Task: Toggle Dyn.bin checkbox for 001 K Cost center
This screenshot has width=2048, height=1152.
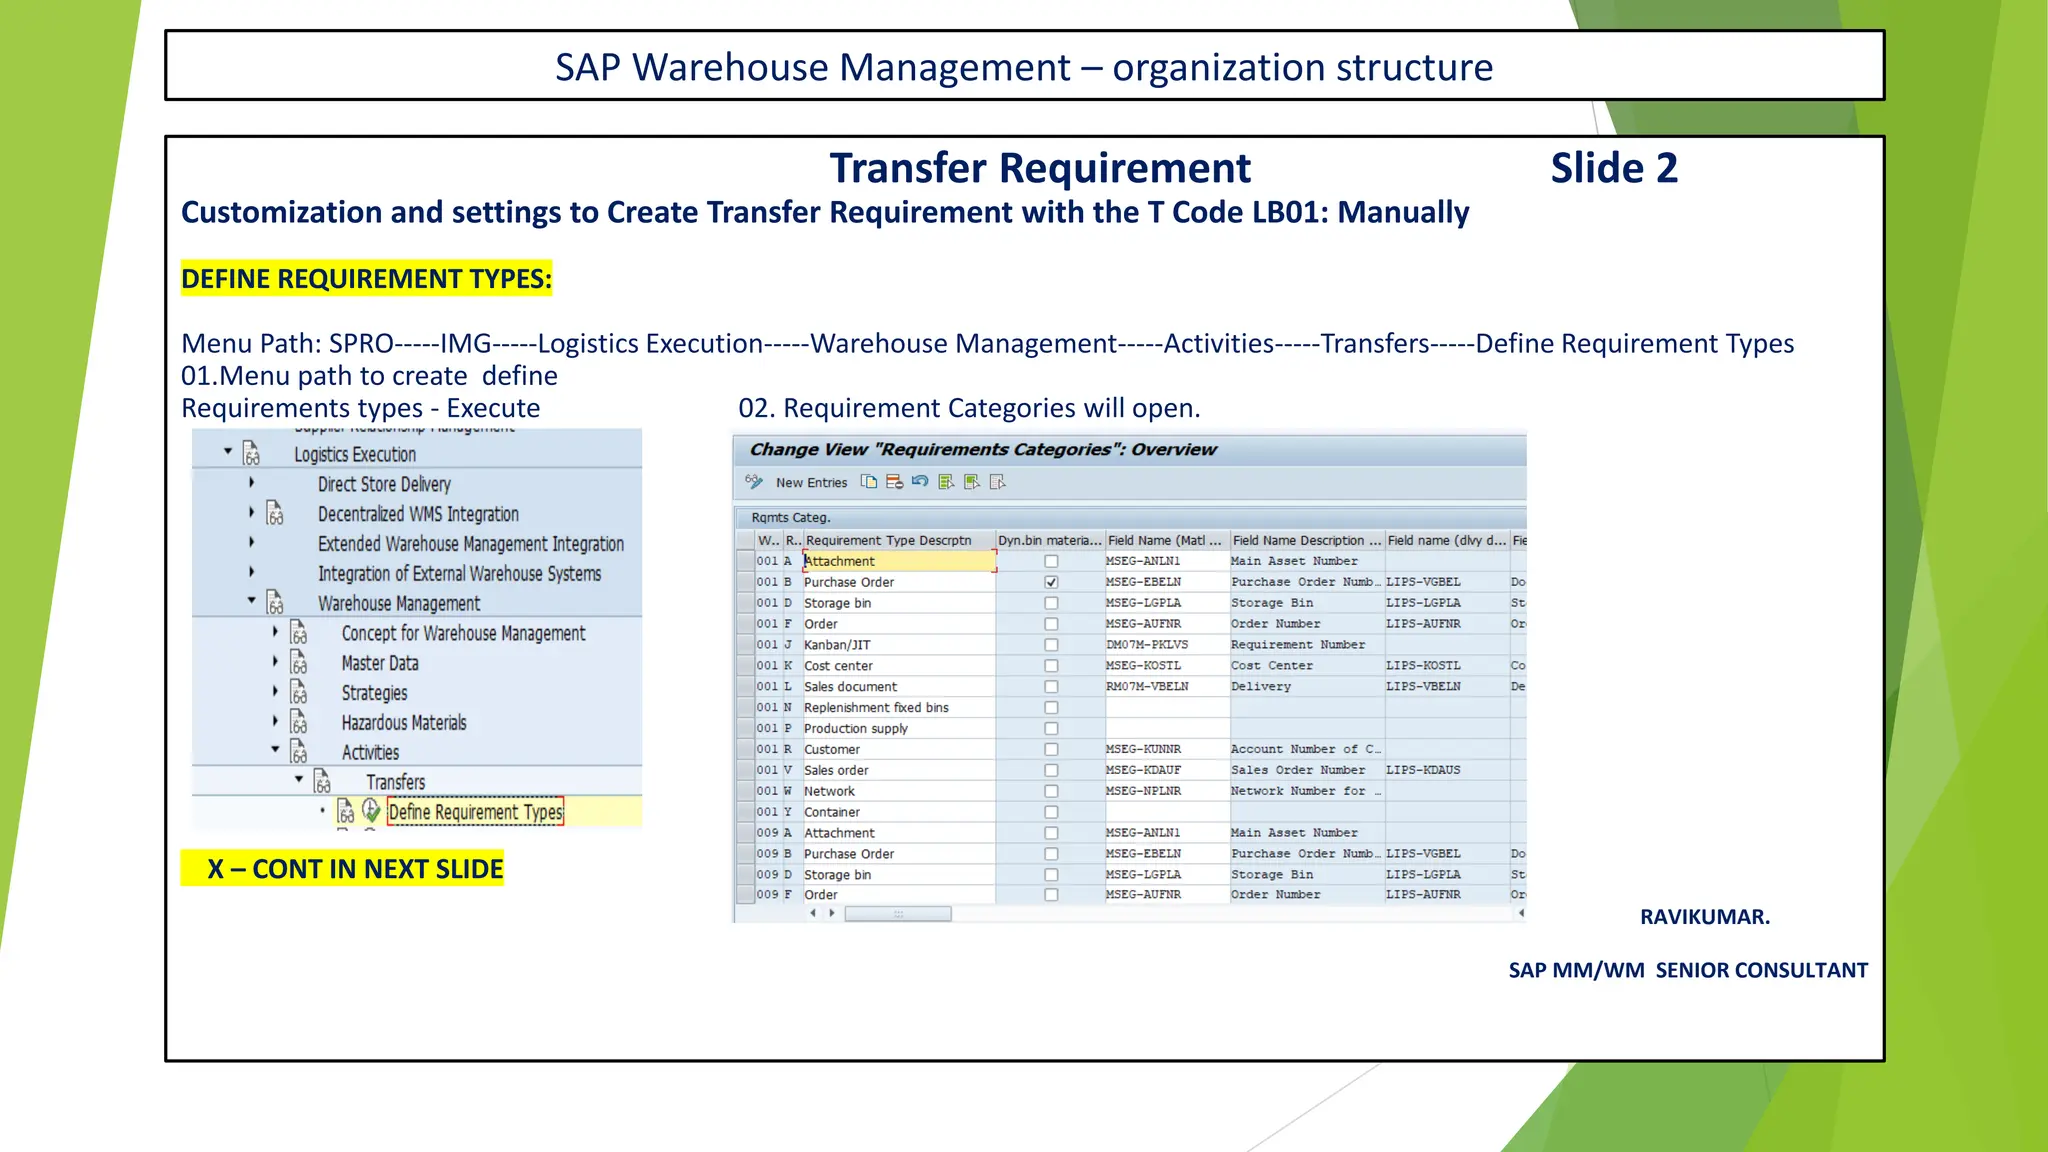Action: 1051,666
